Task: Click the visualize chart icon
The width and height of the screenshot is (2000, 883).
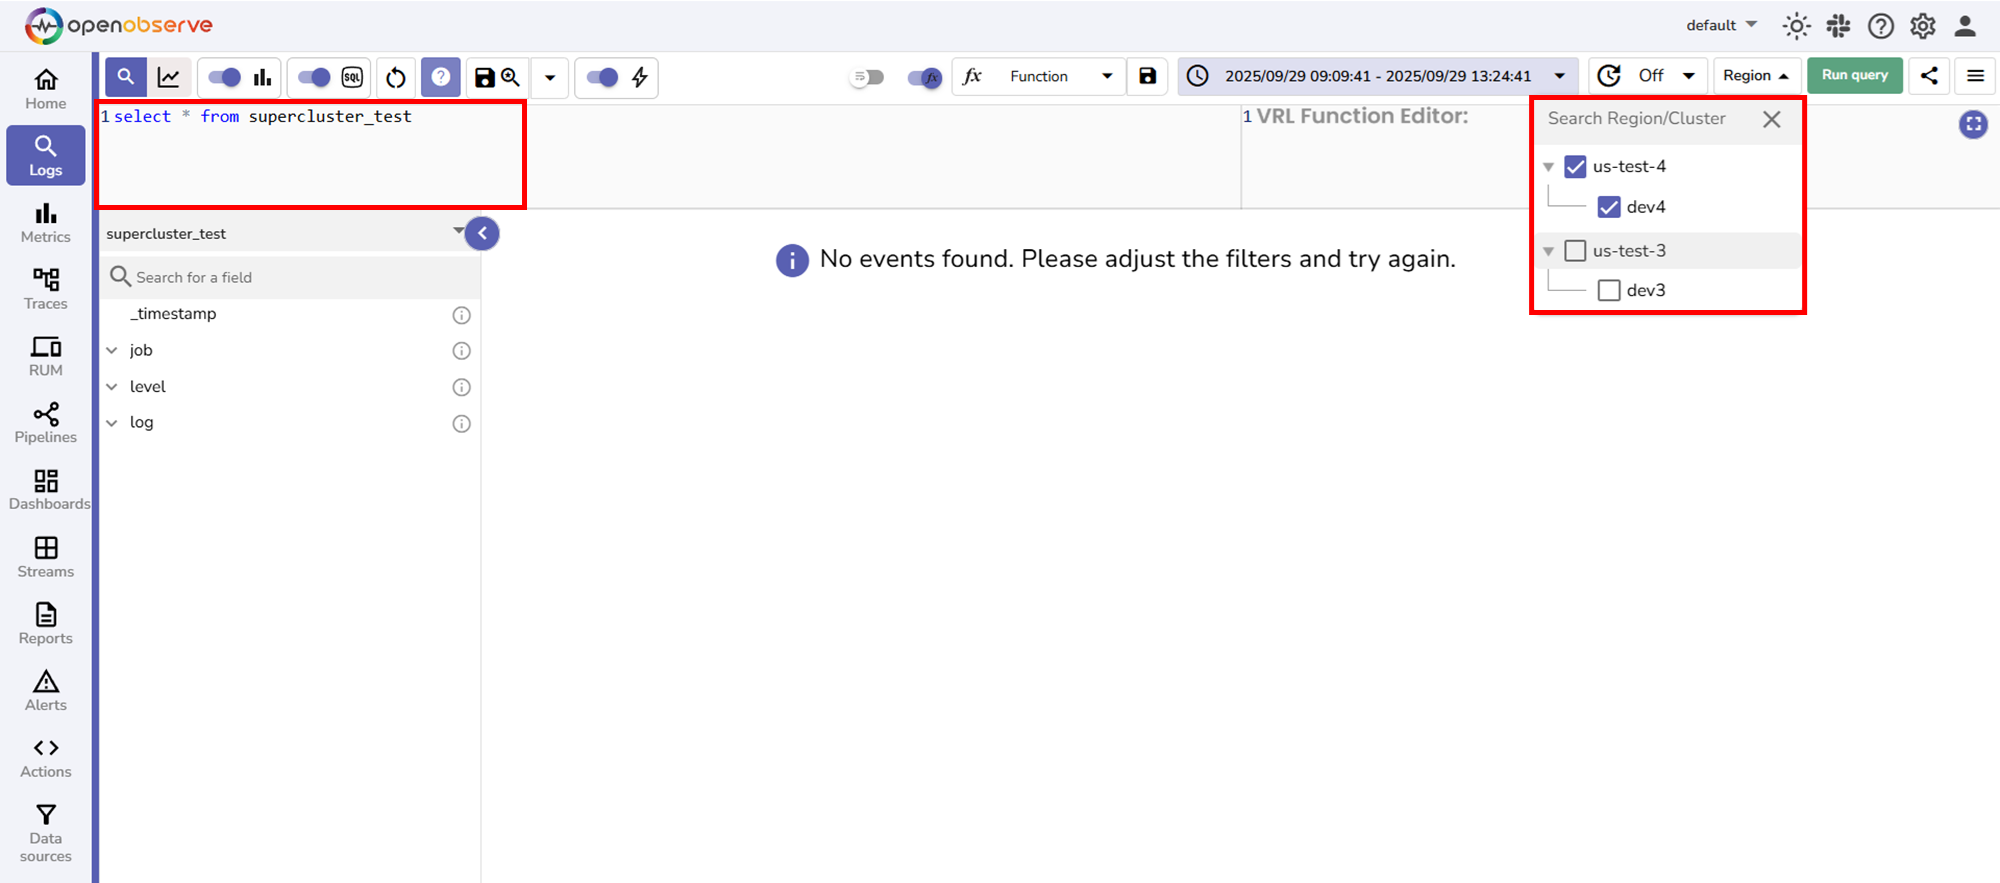Action: (169, 77)
